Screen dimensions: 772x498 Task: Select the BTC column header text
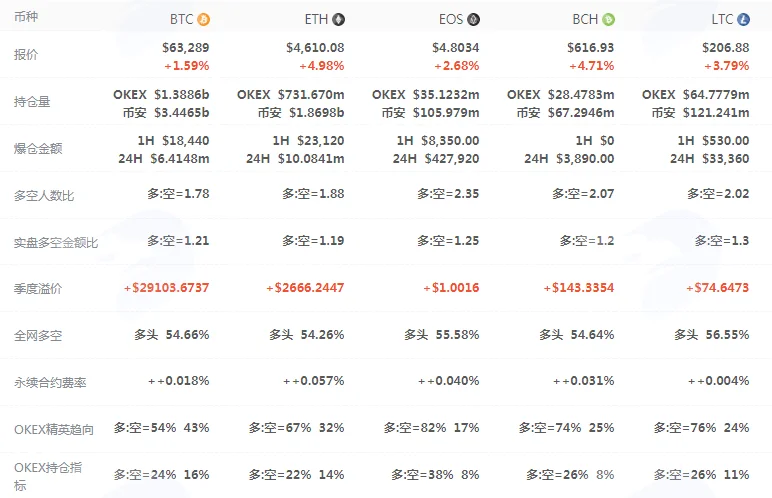[x=182, y=19]
